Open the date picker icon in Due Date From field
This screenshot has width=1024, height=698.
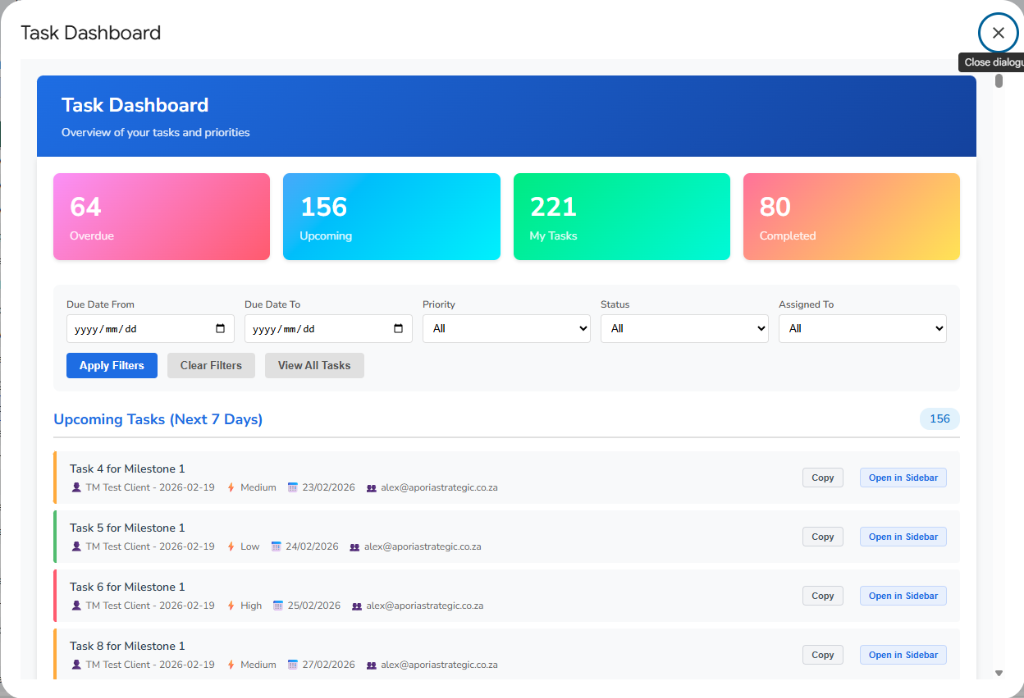[x=220, y=328]
